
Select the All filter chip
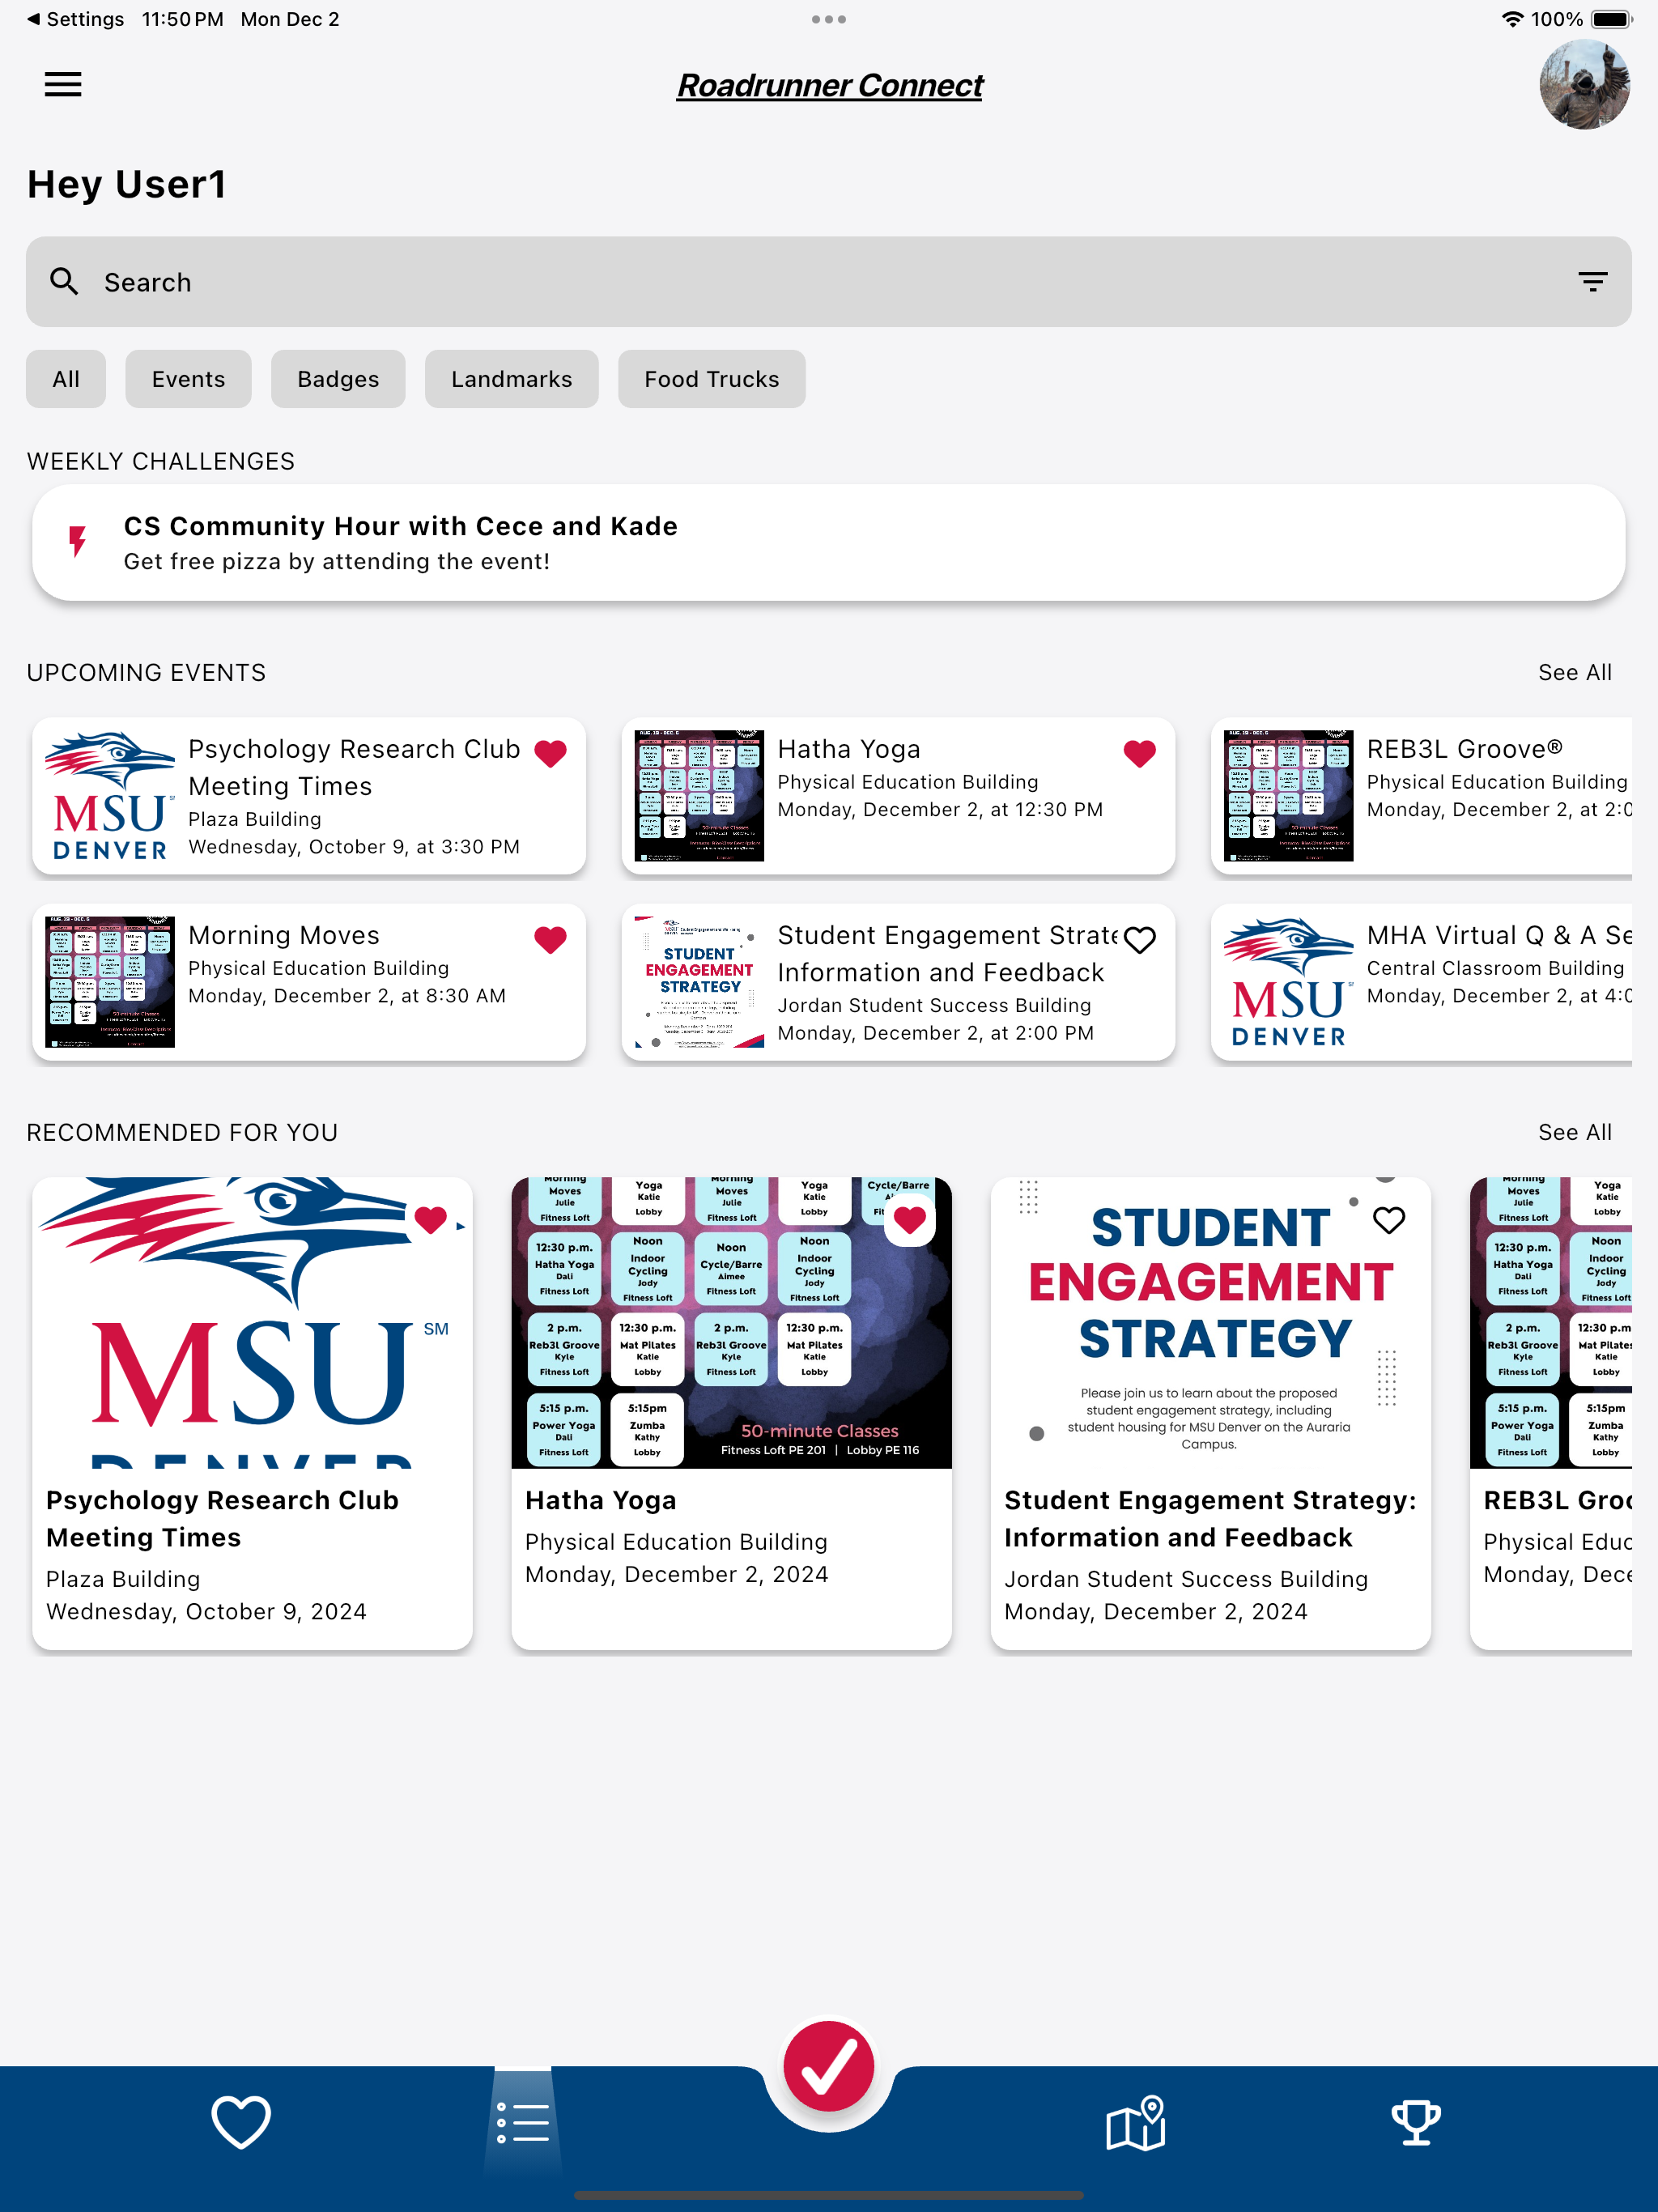[66, 379]
